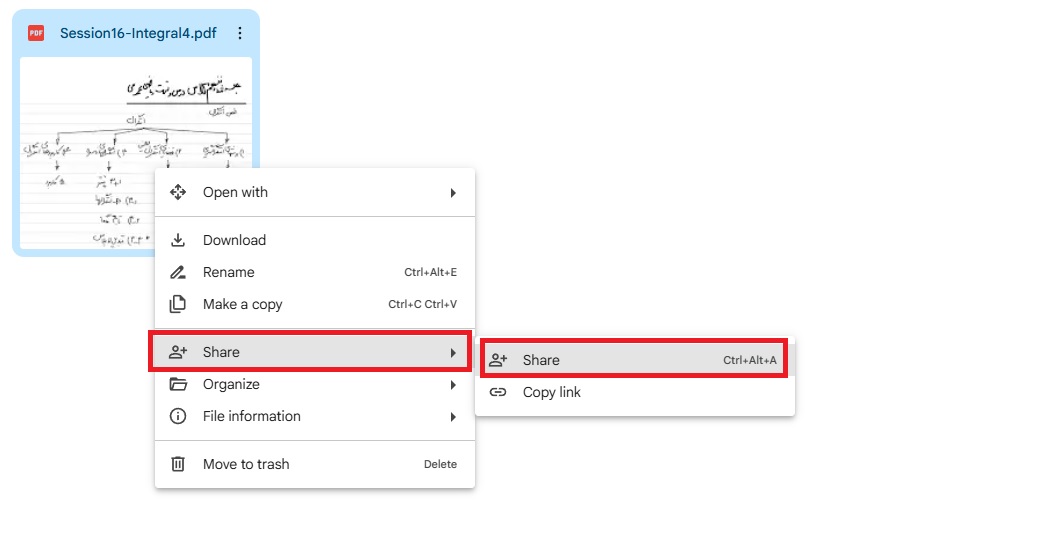Expand the Open with submenu arrow

tap(453, 192)
